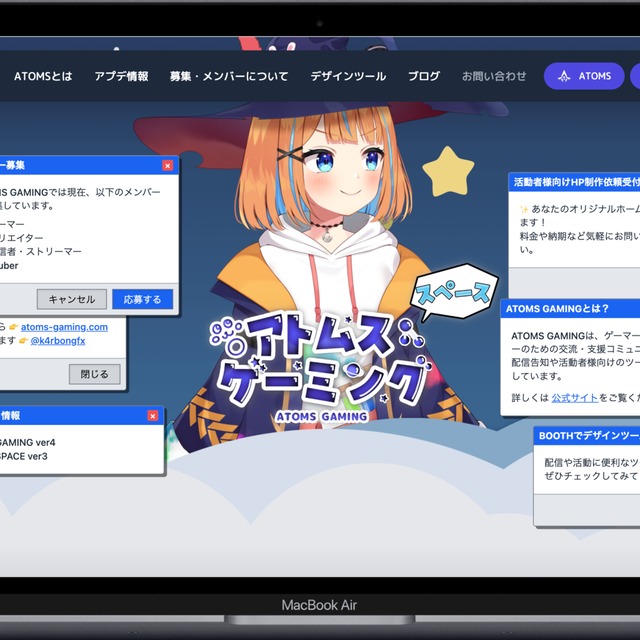This screenshot has height=640, width=640.
Task: Open the ATOMSとは menu item
Action: [x=43, y=76]
